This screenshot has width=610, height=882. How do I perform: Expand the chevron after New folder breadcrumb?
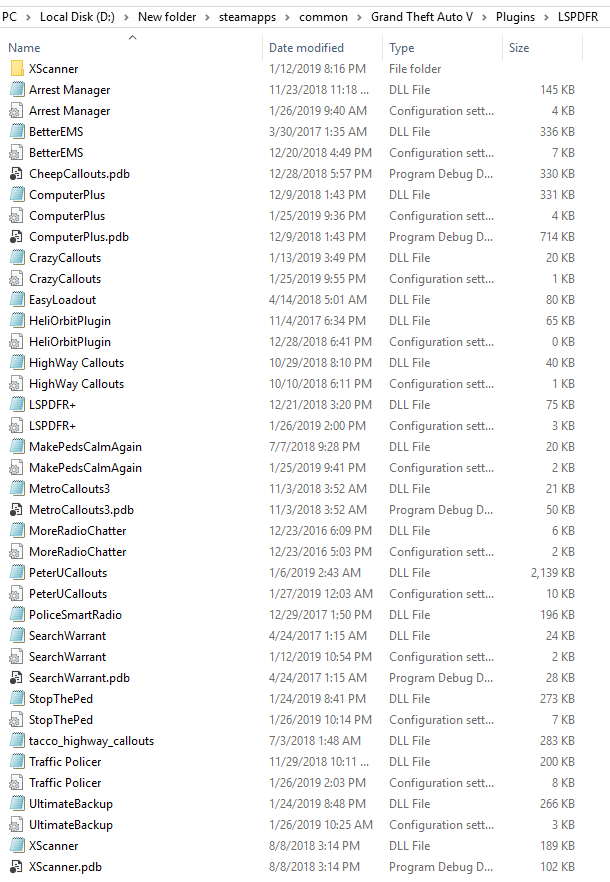tap(207, 17)
